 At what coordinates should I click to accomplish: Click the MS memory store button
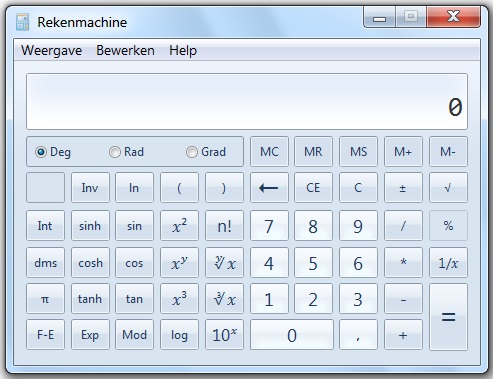358,152
